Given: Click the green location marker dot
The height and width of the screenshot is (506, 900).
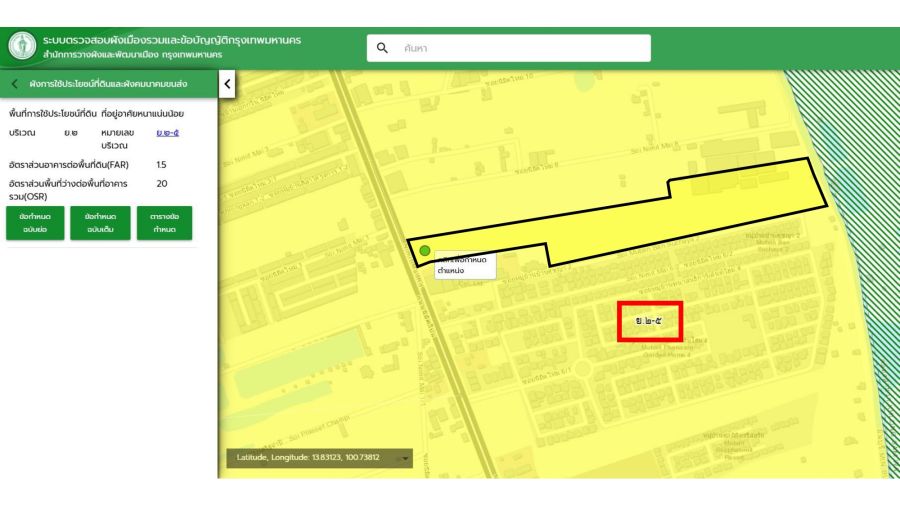Looking at the screenshot, I should (425, 250).
